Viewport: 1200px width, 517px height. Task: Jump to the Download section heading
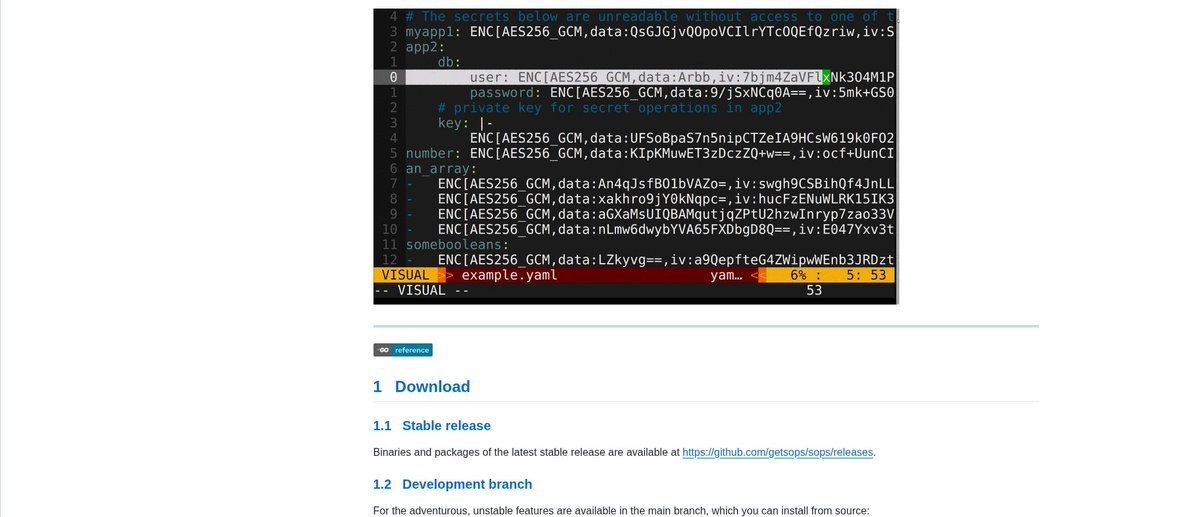tap(432, 387)
